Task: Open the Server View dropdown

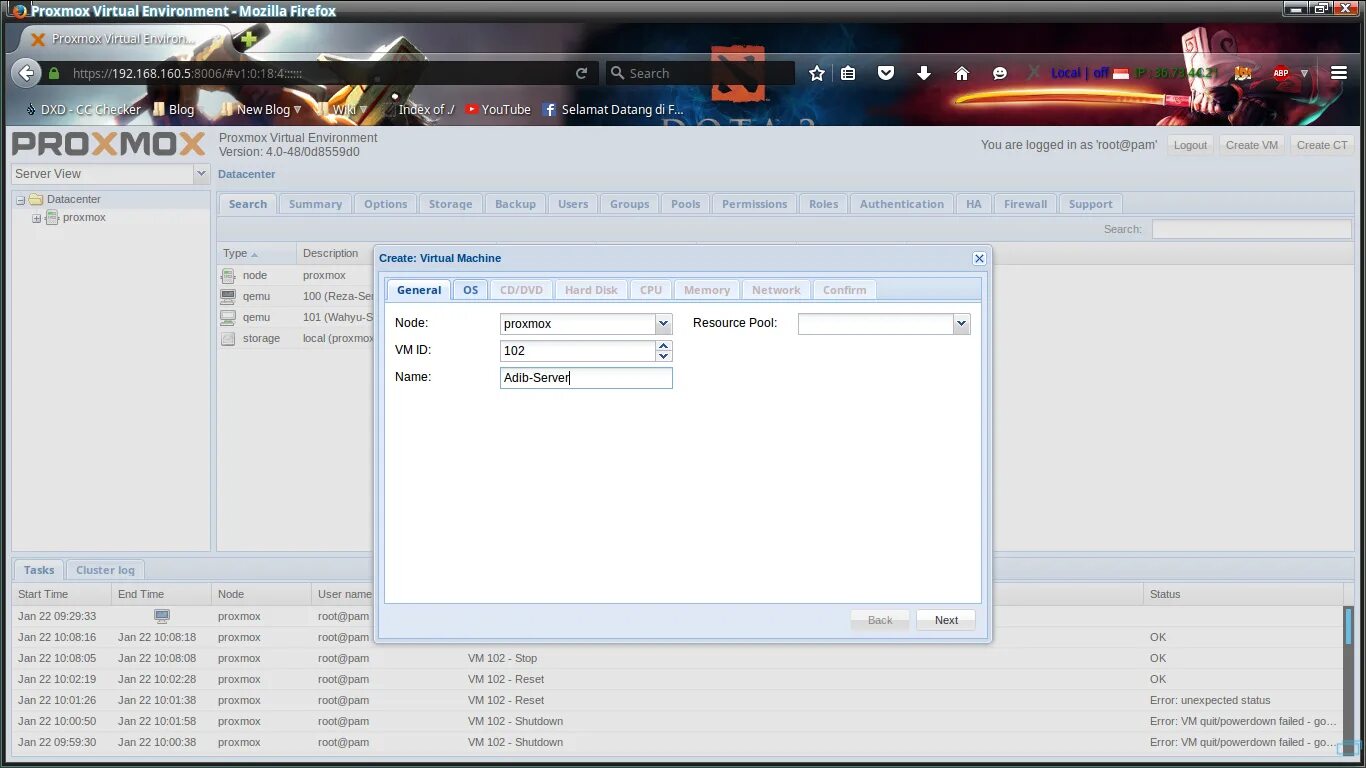Action: pos(201,174)
